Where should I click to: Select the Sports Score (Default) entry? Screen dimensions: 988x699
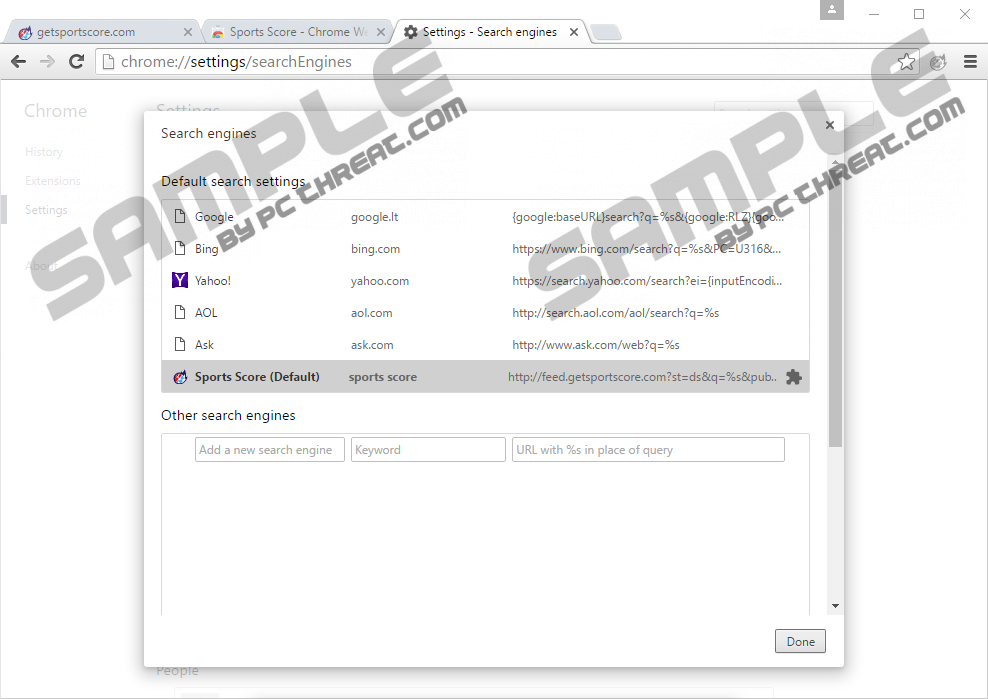257,377
